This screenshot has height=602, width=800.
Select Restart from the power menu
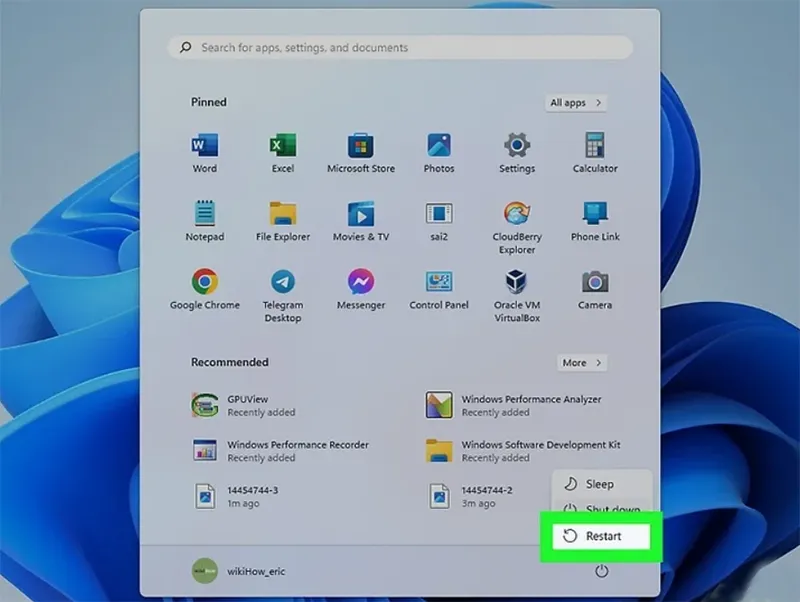601,536
